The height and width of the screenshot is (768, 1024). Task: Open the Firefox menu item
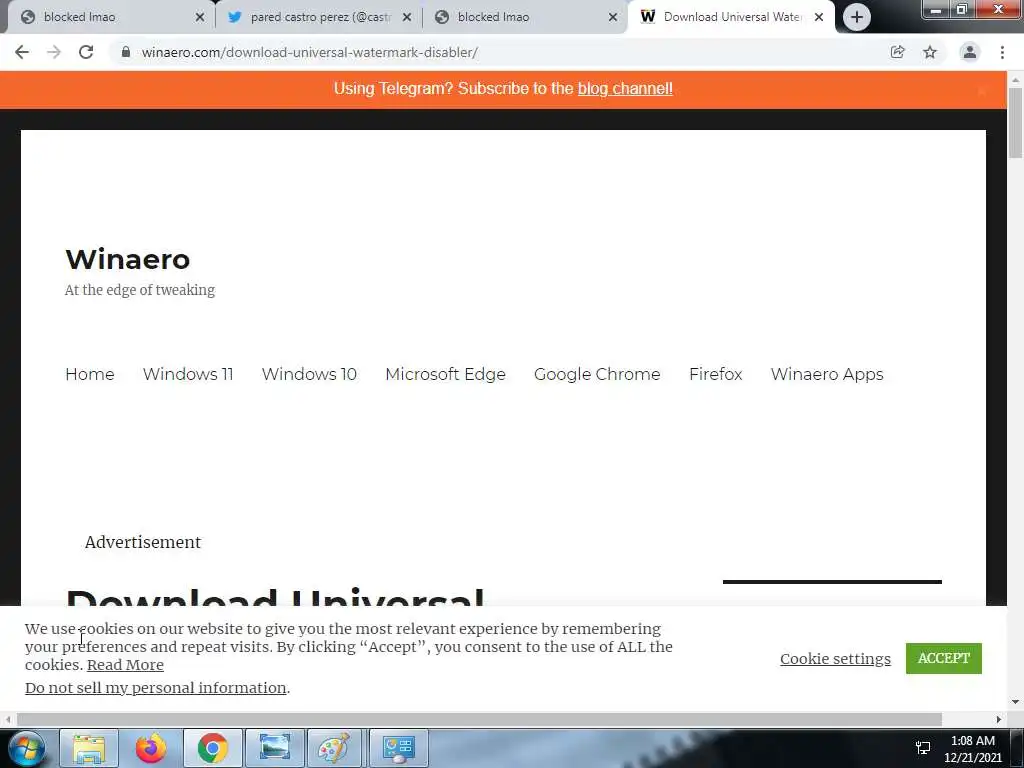point(716,374)
